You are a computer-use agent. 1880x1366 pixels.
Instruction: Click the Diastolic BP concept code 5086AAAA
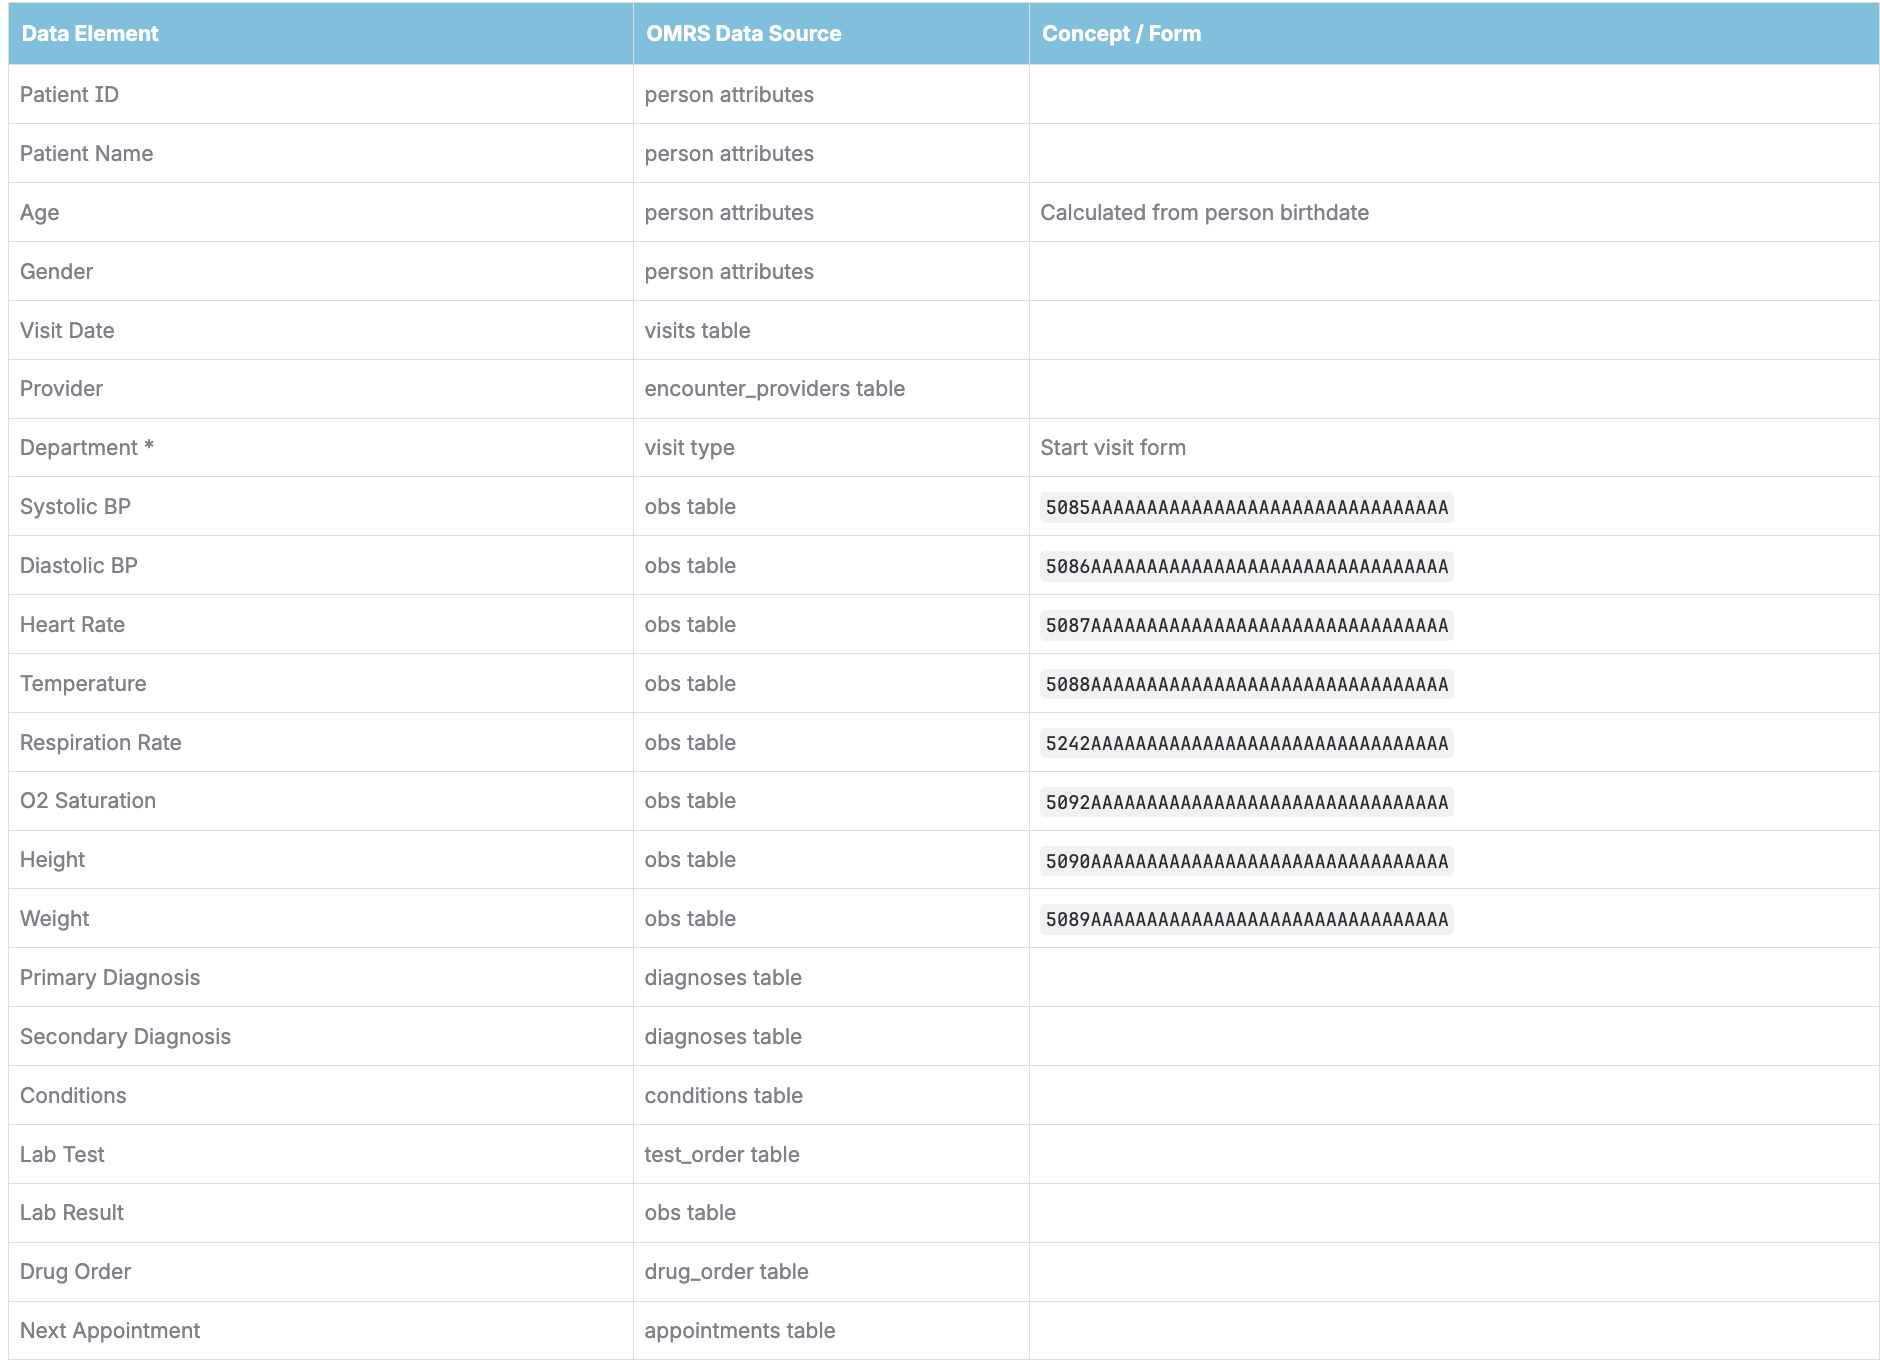1246,567
